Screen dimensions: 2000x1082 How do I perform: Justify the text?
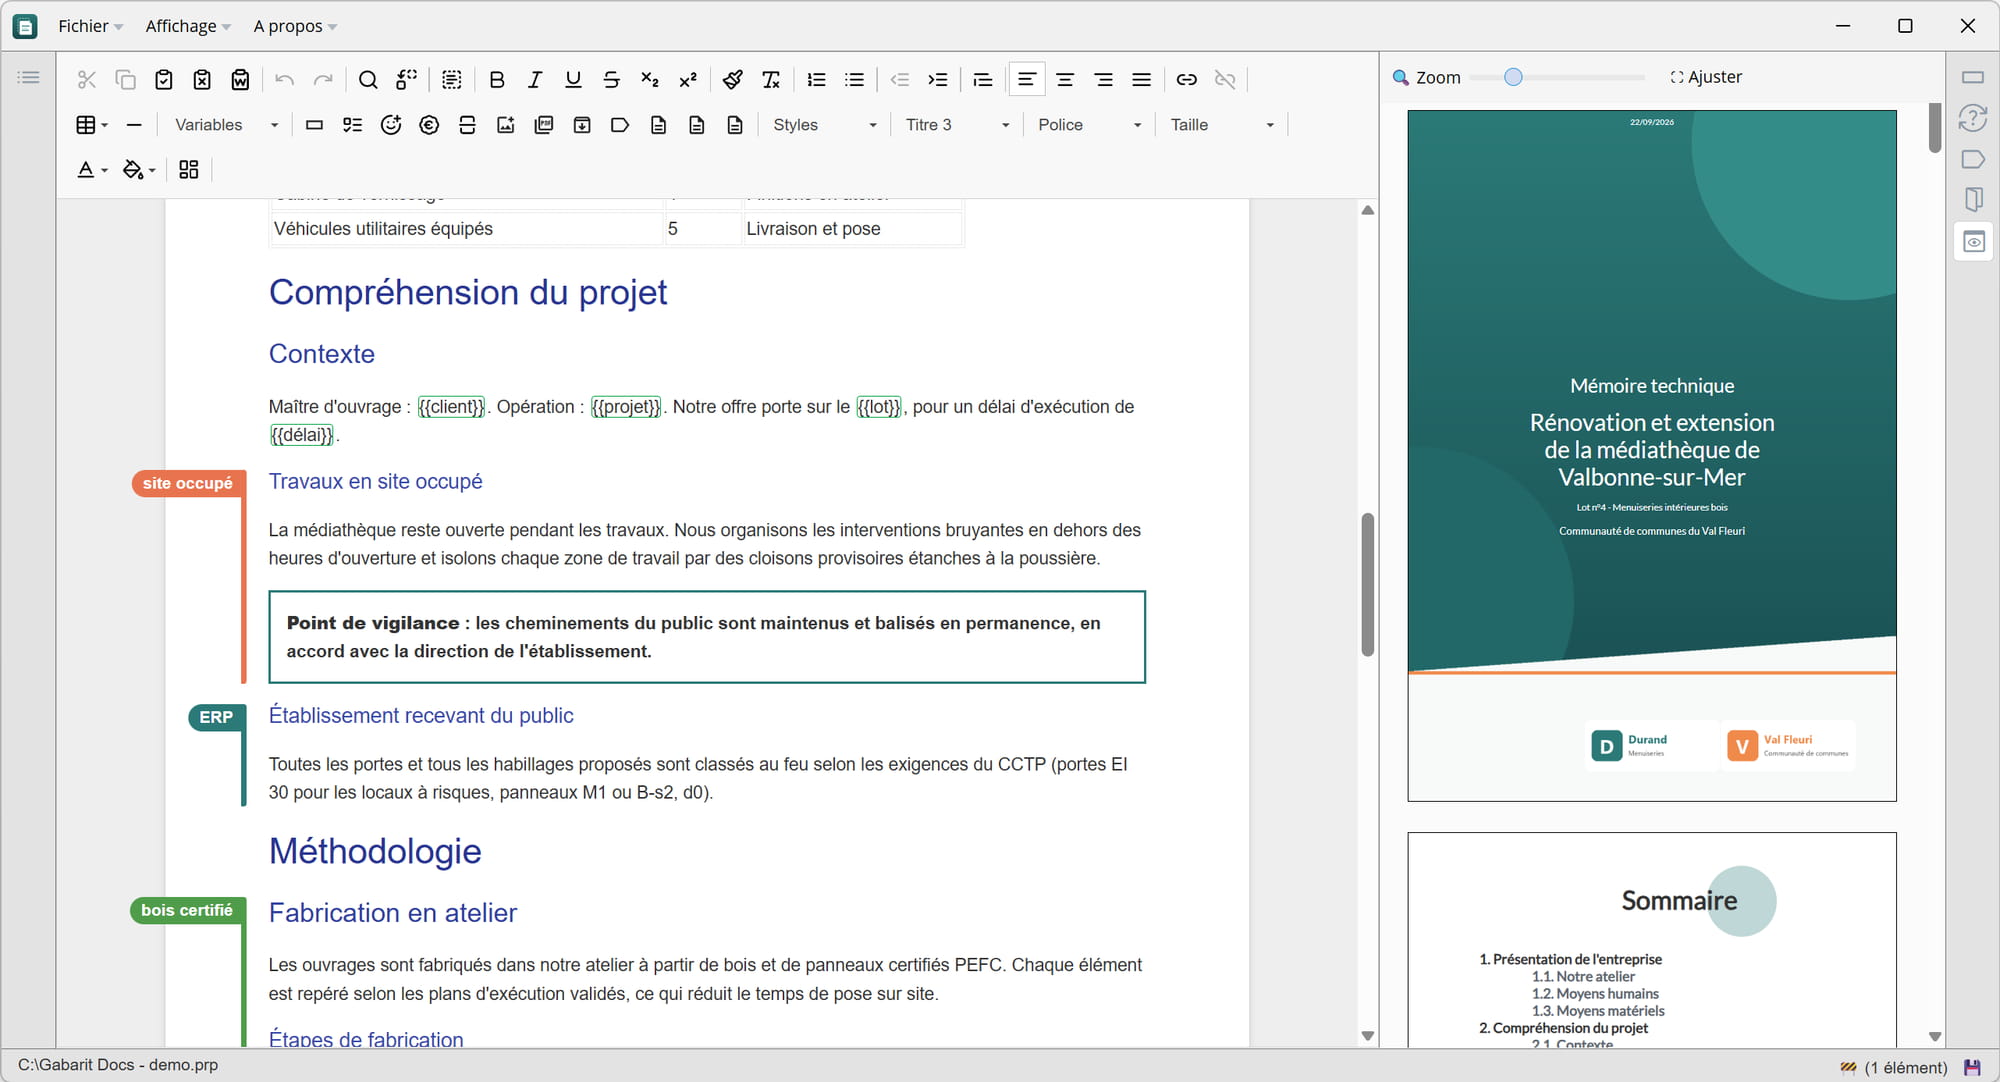tap(1141, 80)
